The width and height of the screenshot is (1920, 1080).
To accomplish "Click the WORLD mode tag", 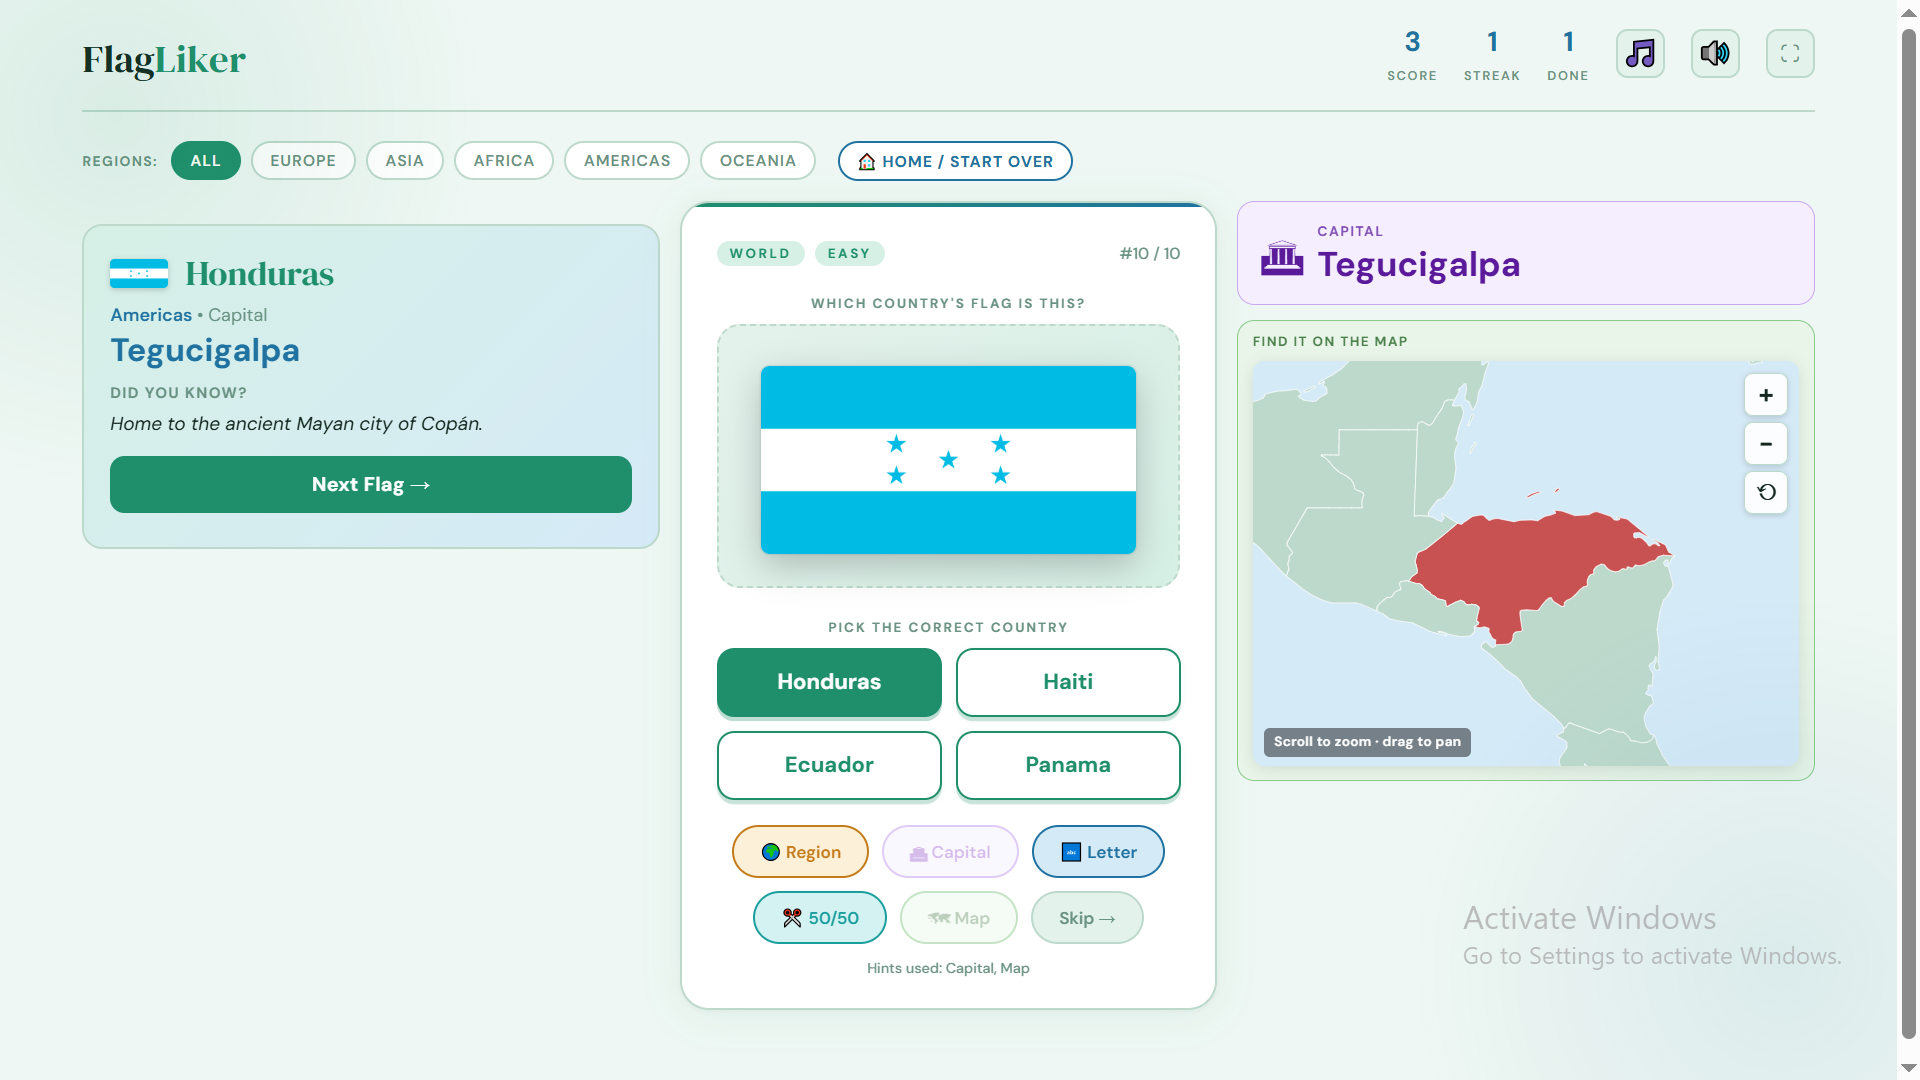I will pyautogui.click(x=760, y=254).
